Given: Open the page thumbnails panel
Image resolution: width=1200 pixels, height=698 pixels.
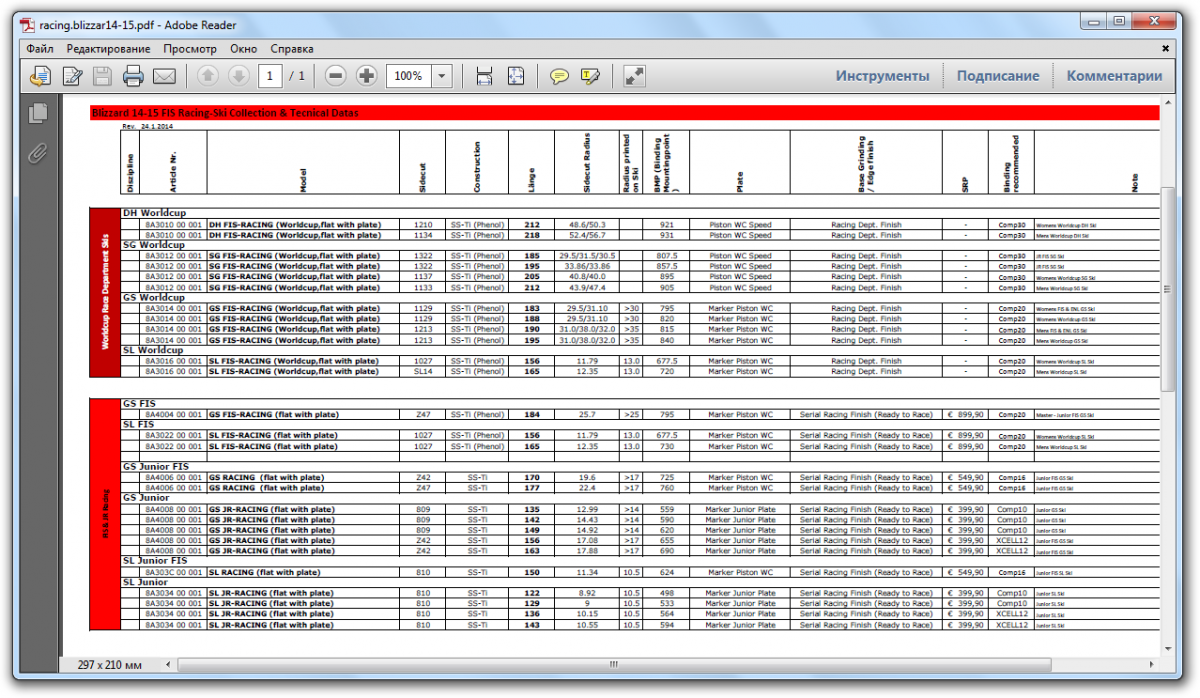Looking at the screenshot, I should (38, 113).
